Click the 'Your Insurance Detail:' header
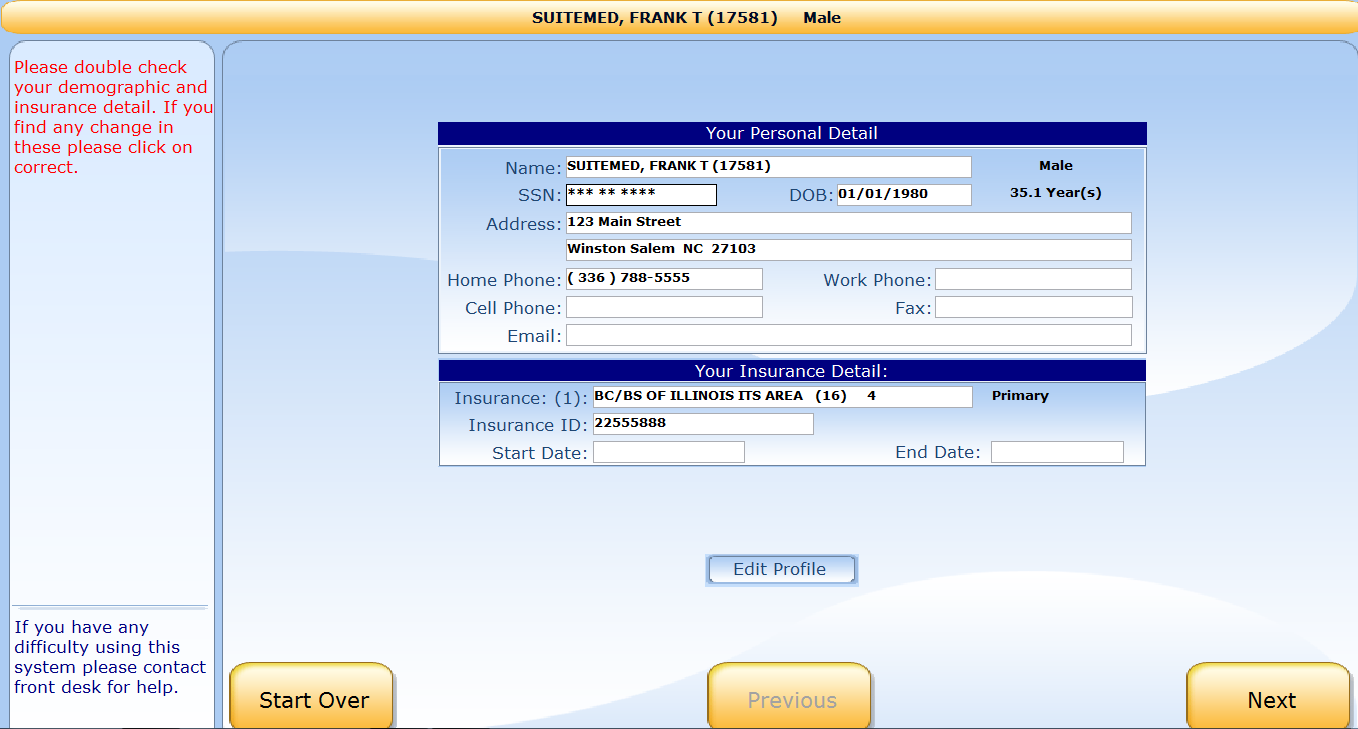This screenshot has height=729, width=1358. [x=792, y=371]
